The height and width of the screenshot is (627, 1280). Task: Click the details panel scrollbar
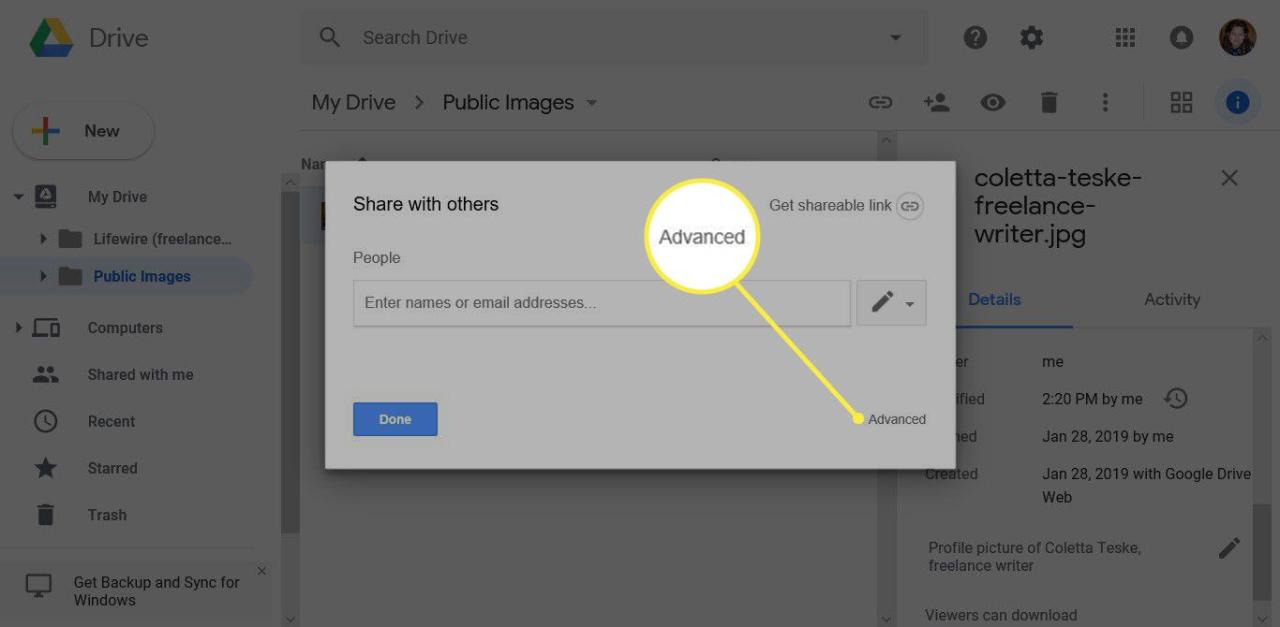point(1263,550)
